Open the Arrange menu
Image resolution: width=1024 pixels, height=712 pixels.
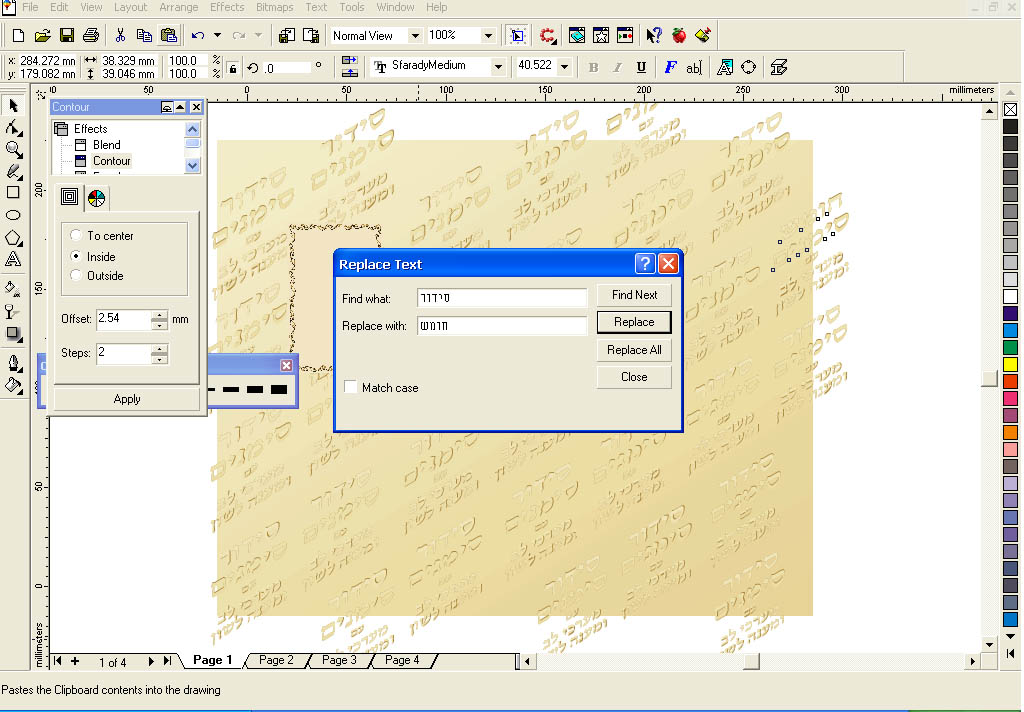coord(178,7)
